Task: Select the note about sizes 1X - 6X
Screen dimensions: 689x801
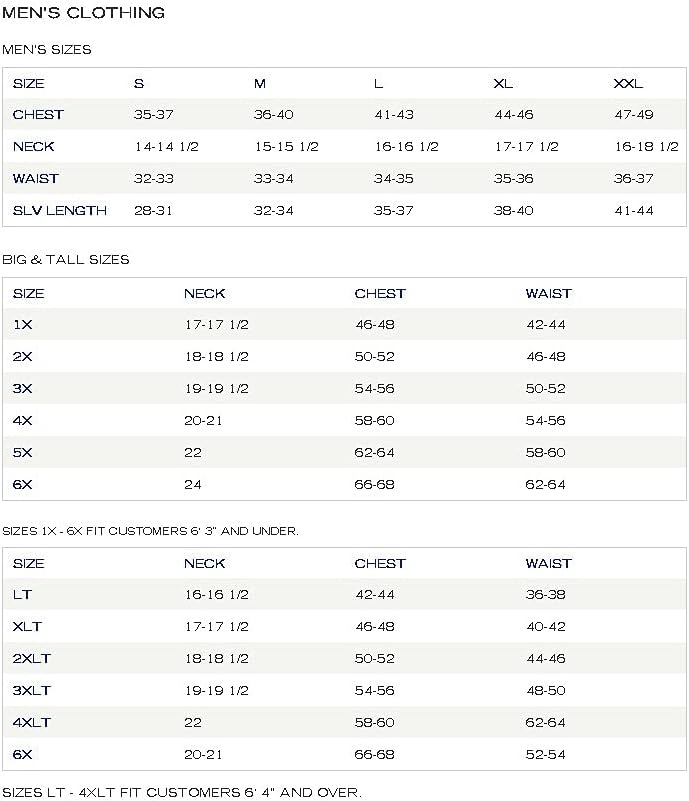Action: point(150,531)
